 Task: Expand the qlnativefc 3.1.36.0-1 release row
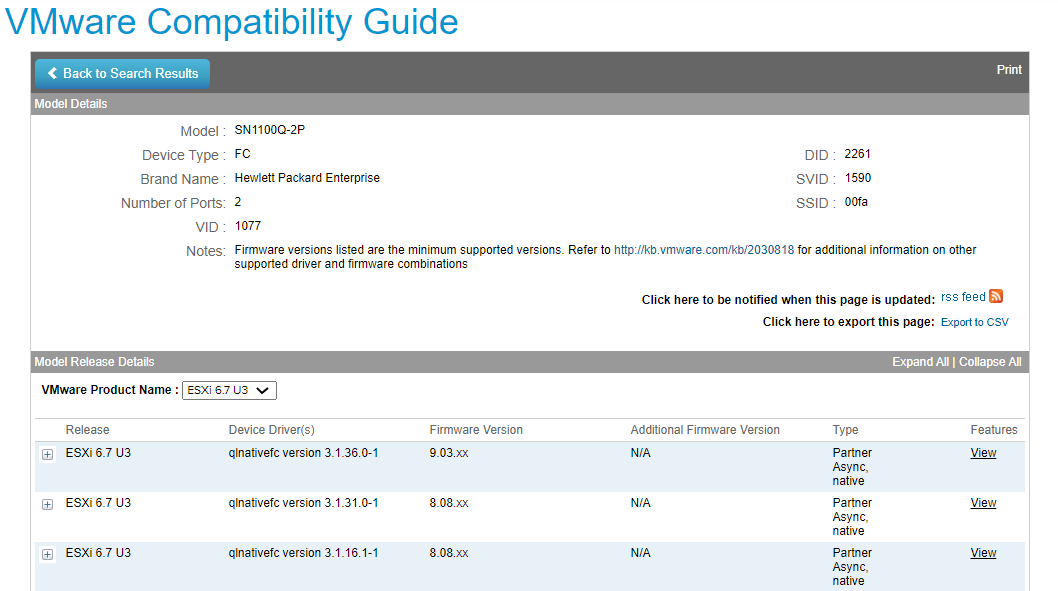[47, 454]
